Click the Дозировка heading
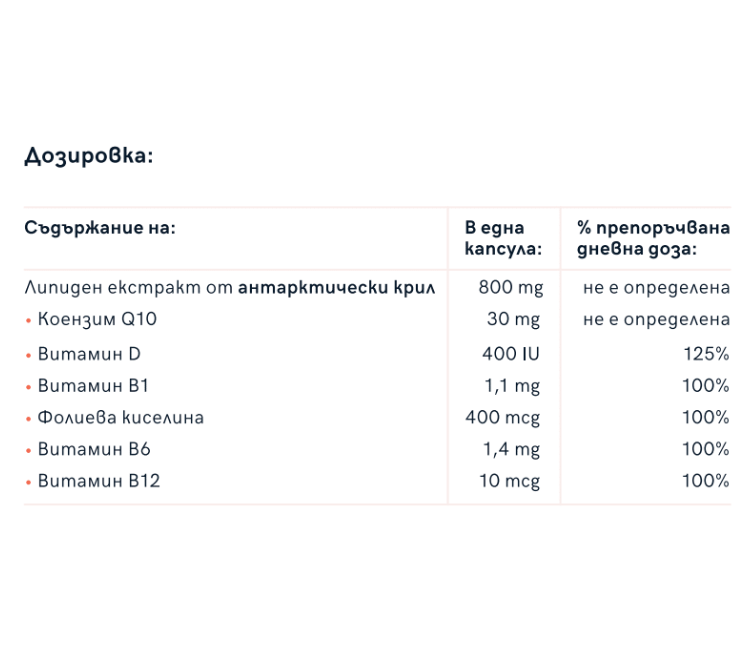Image resolution: width=744 pixels, height=662 pixels. 89,156
